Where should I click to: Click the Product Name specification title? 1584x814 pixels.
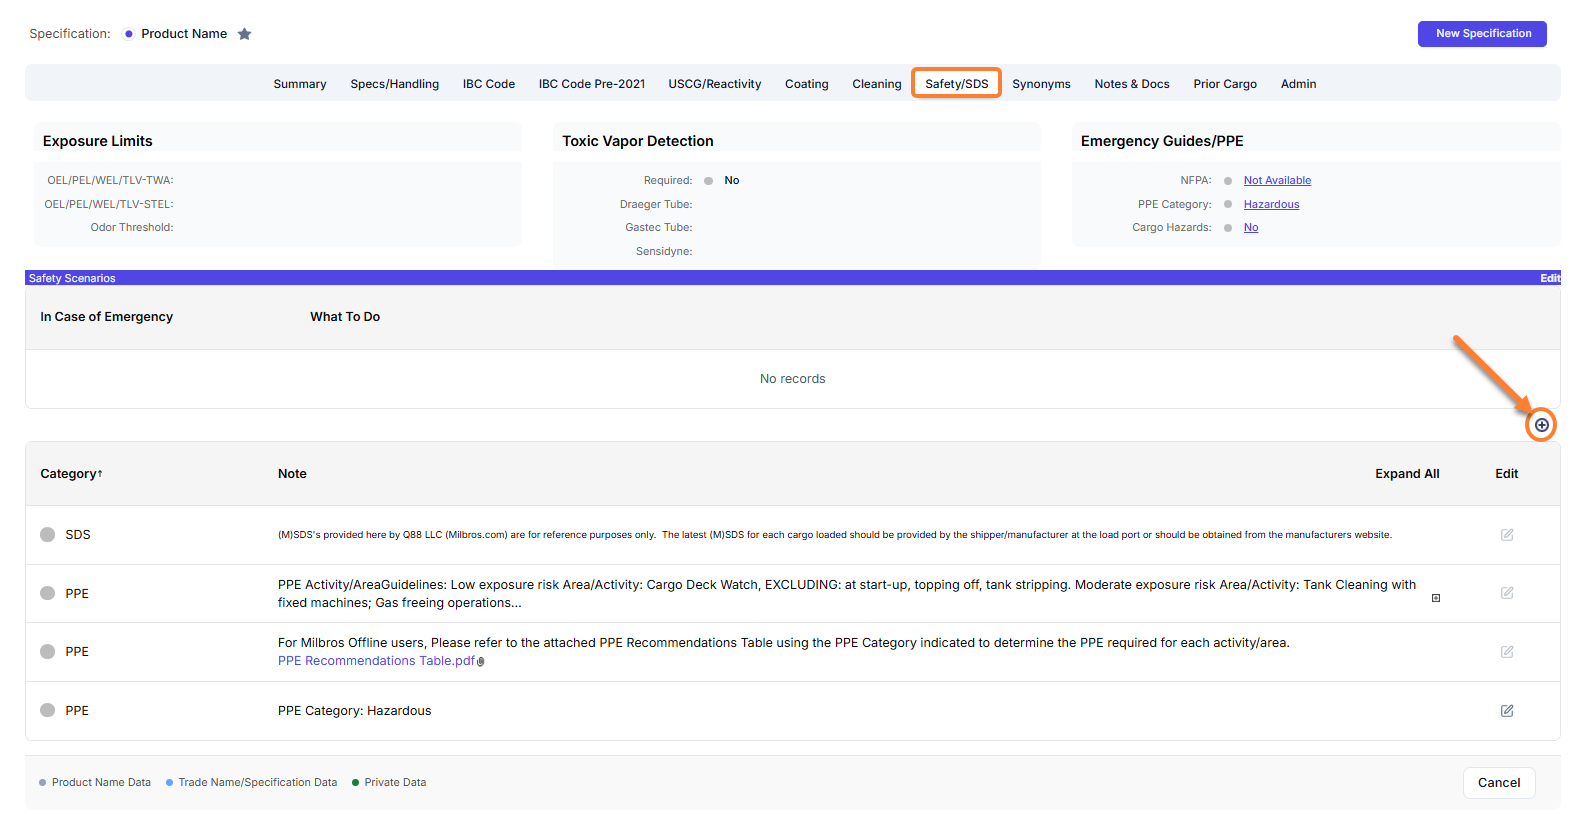coord(184,34)
